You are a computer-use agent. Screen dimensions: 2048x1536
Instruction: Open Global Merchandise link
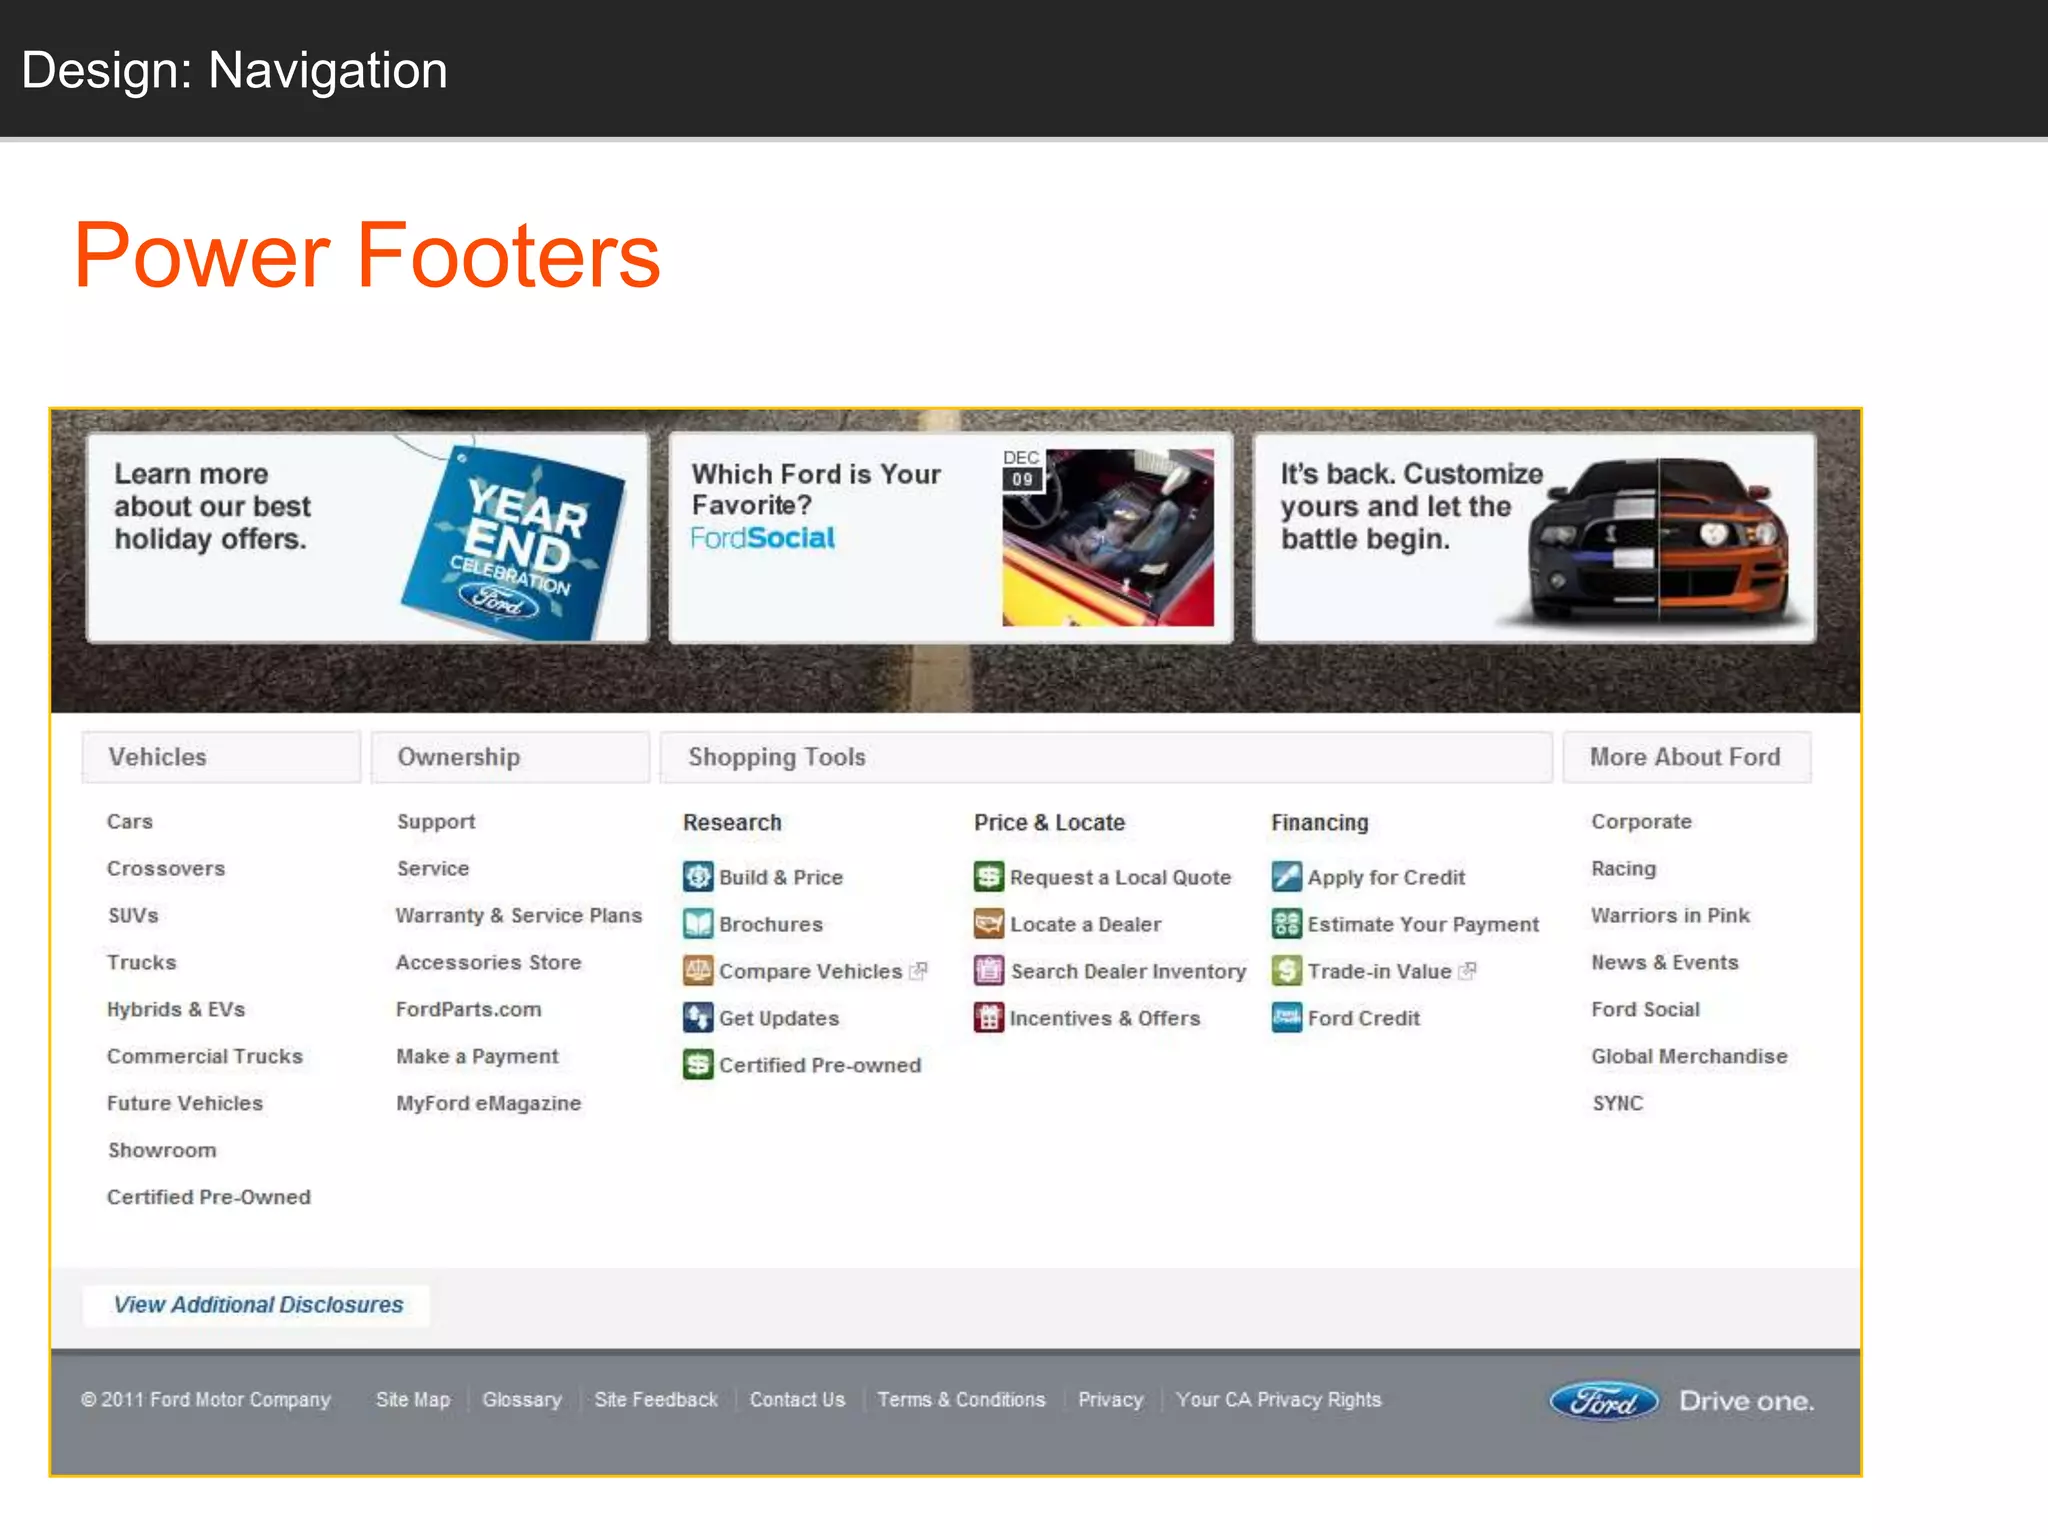click(x=1690, y=1056)
